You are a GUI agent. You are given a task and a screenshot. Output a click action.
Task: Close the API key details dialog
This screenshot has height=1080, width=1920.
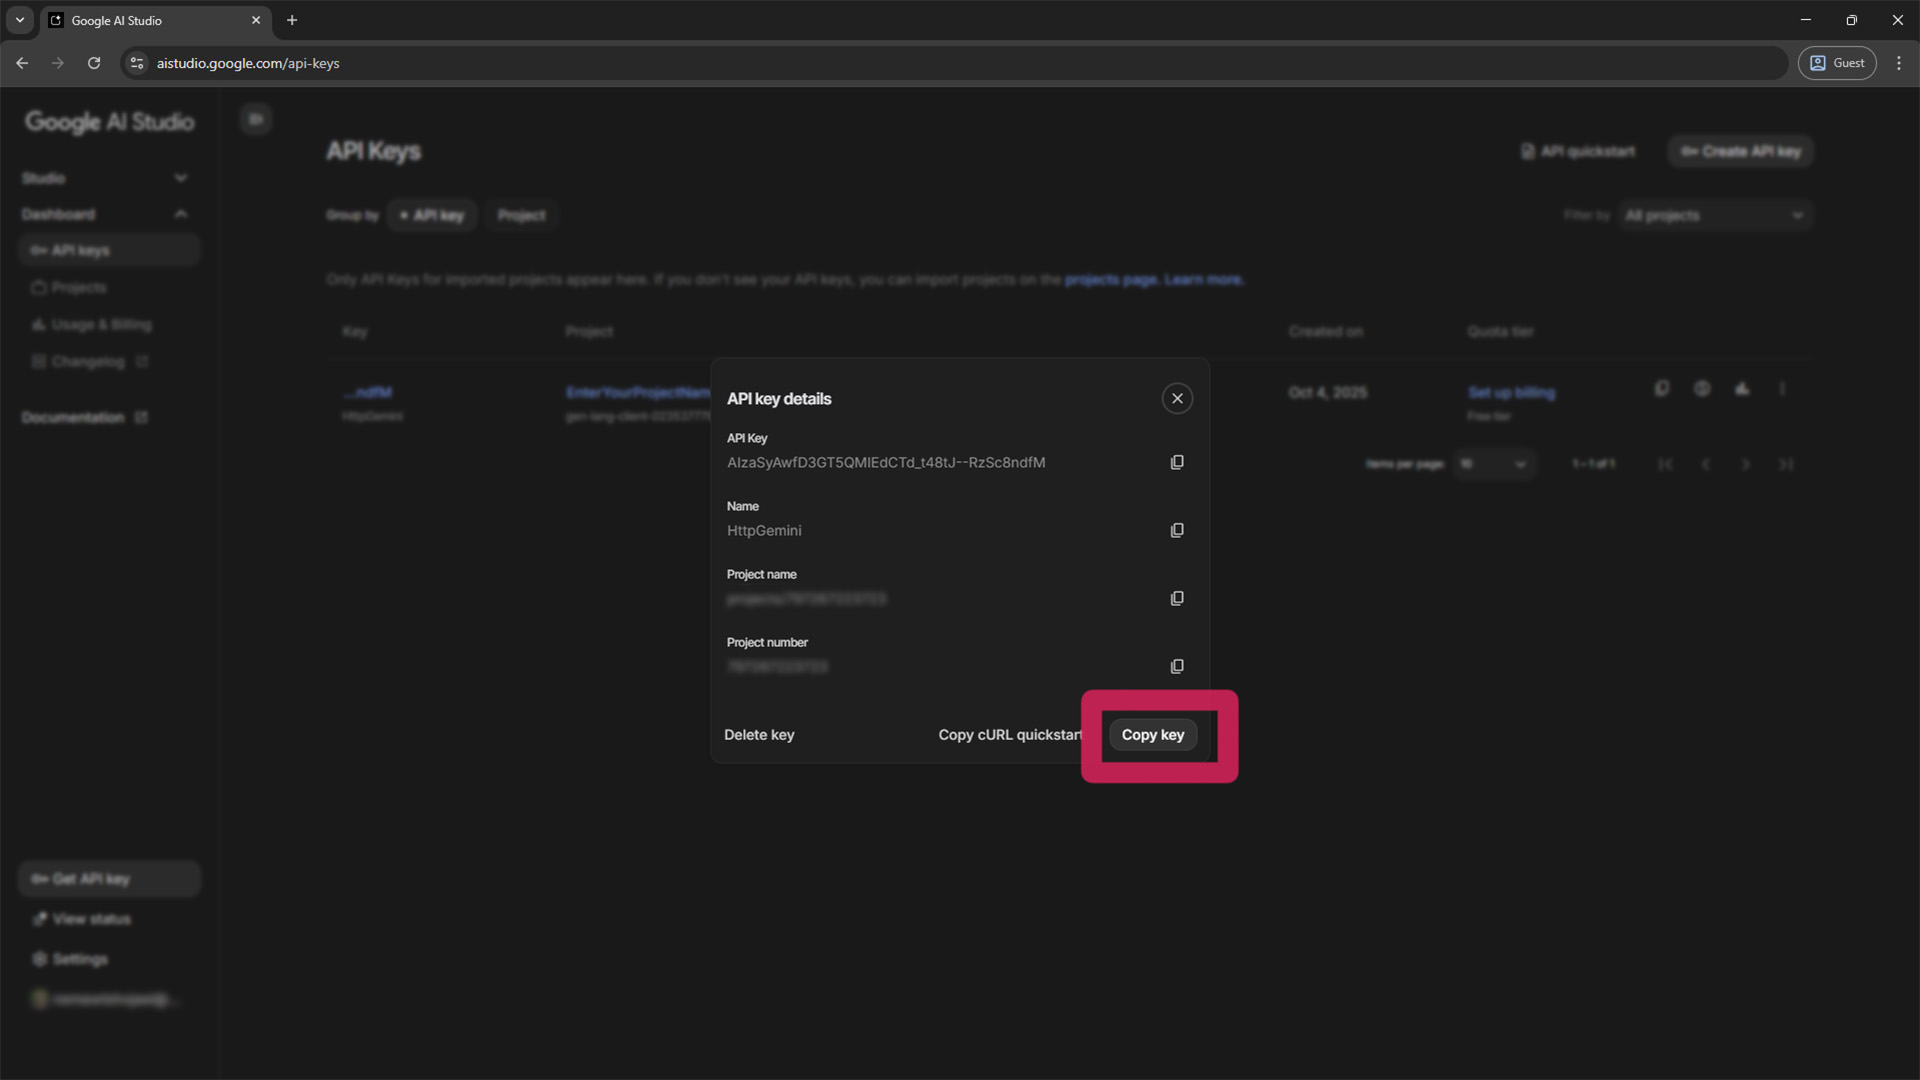tap(1177, 398)
